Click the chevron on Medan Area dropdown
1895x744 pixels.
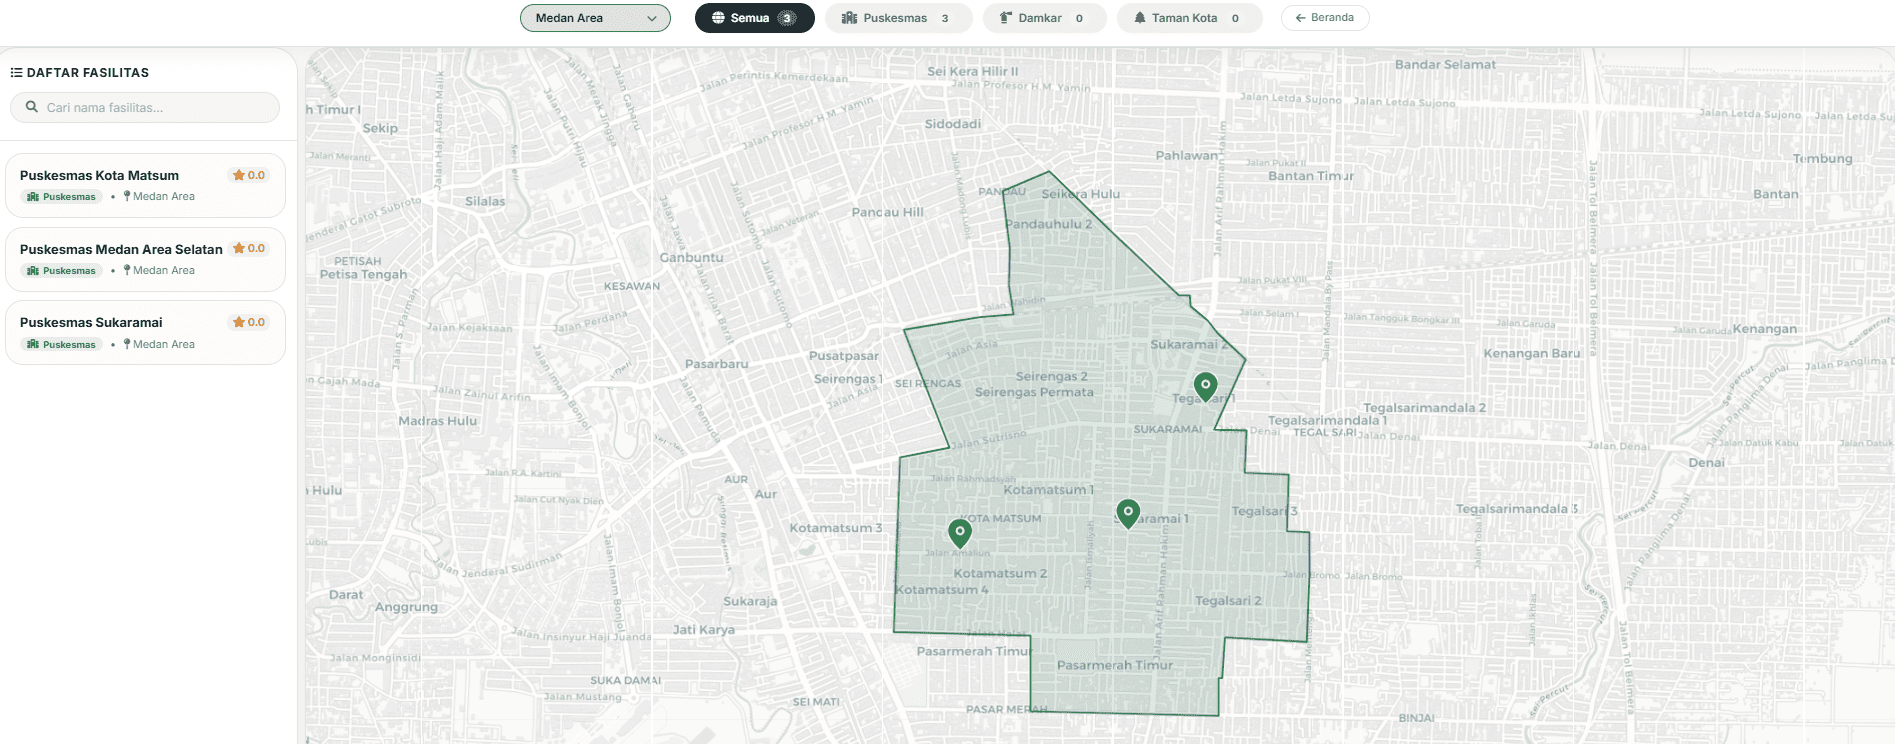click(x=652, y=18)
